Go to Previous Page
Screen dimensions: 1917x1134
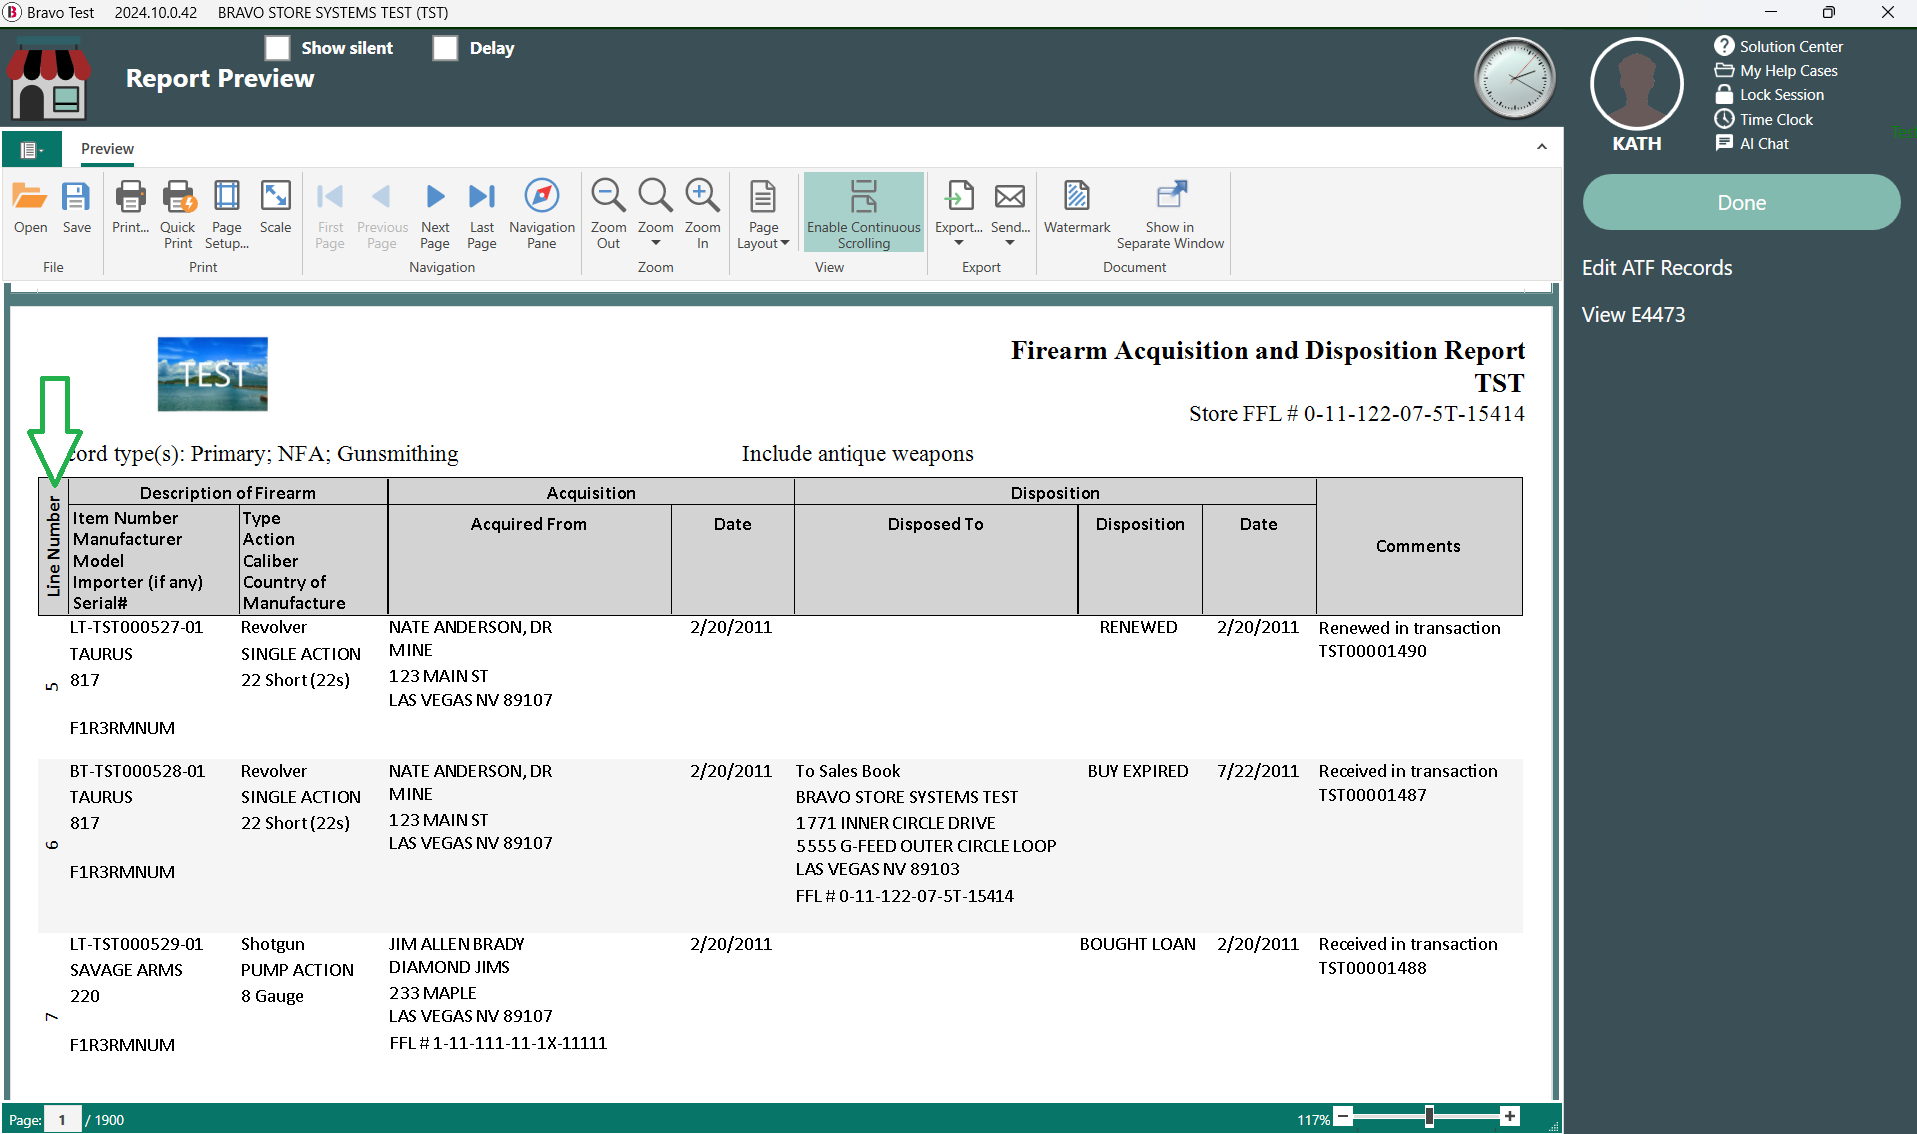pos(382,214)
